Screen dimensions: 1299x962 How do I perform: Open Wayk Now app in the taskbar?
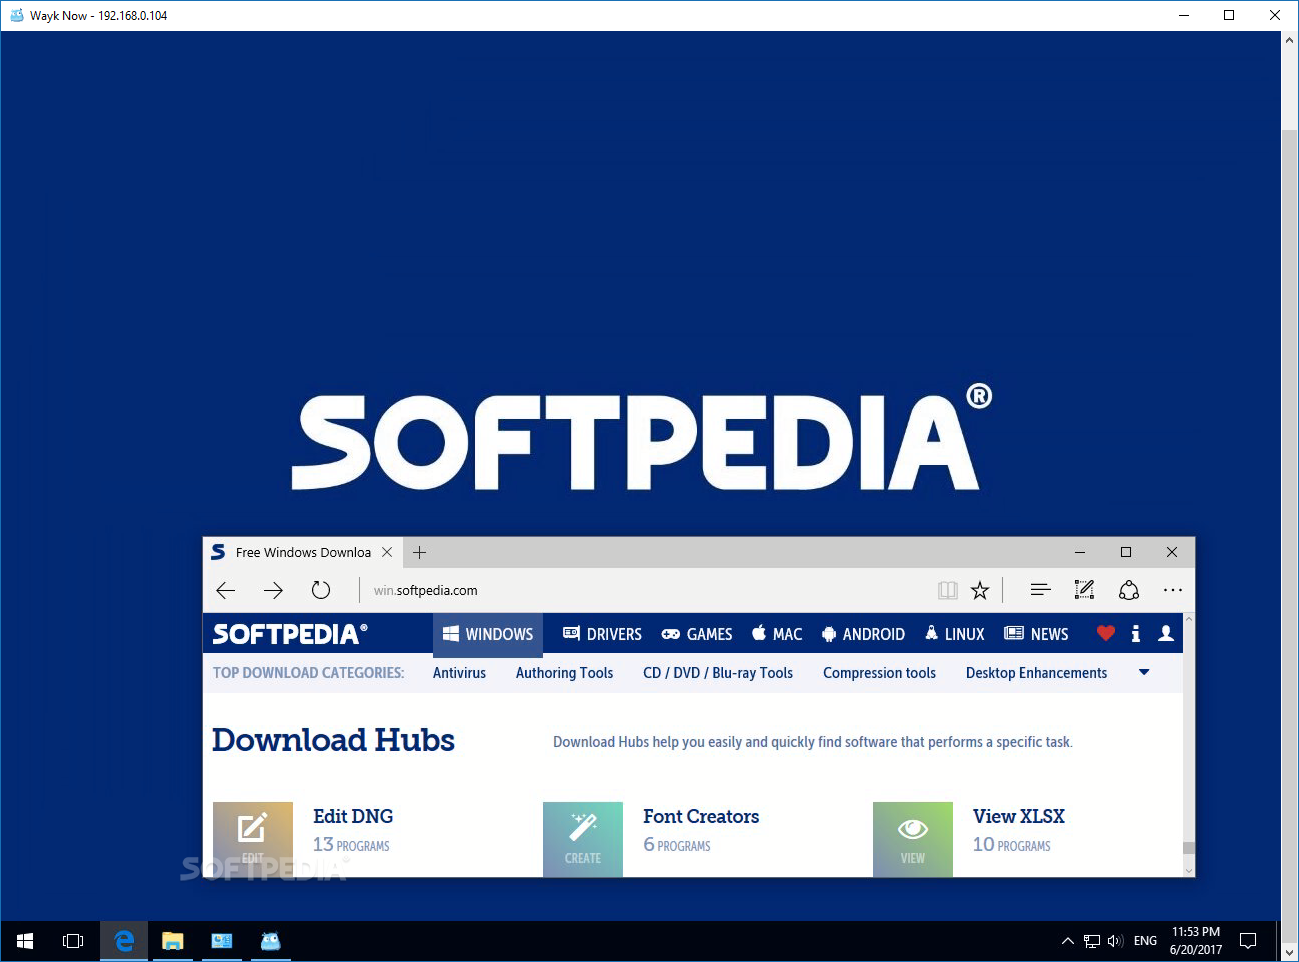click(x=271, y=941)
